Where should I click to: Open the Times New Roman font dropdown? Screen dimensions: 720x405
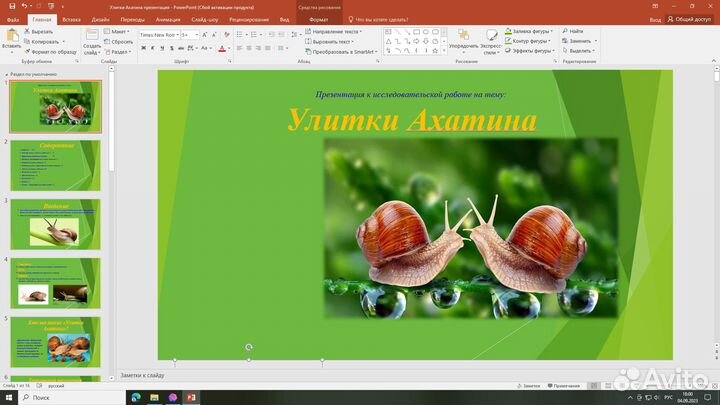click(158, 34)
